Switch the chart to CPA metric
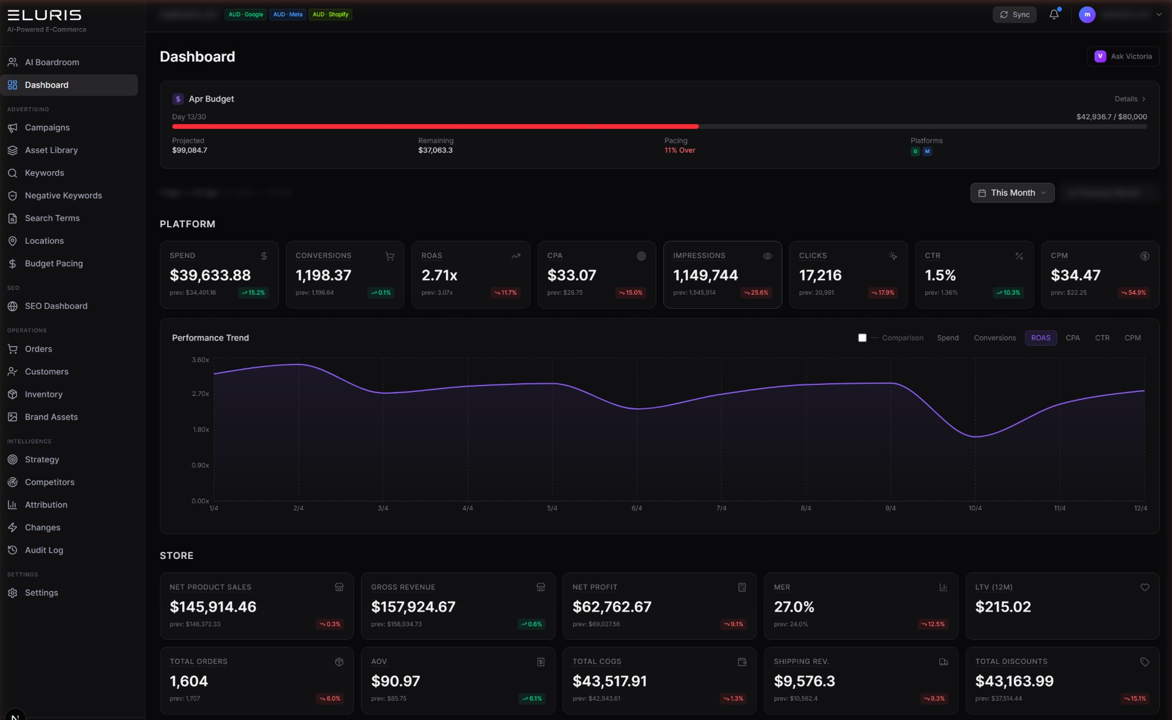1172x720 pixels. 1073,337
